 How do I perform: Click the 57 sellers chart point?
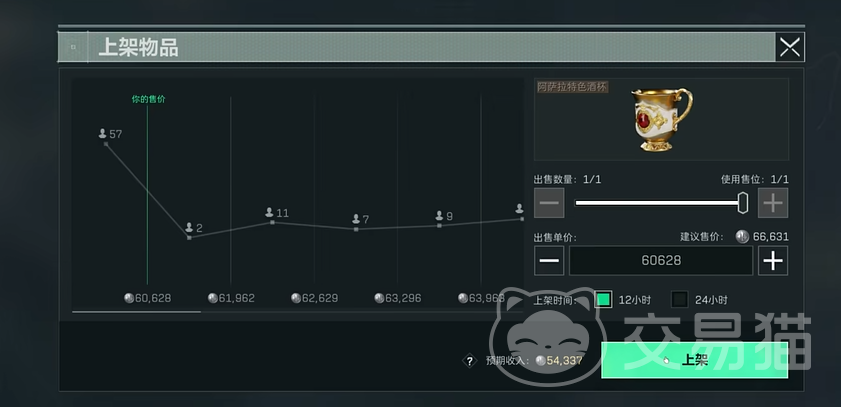click(x=106, y=144)
